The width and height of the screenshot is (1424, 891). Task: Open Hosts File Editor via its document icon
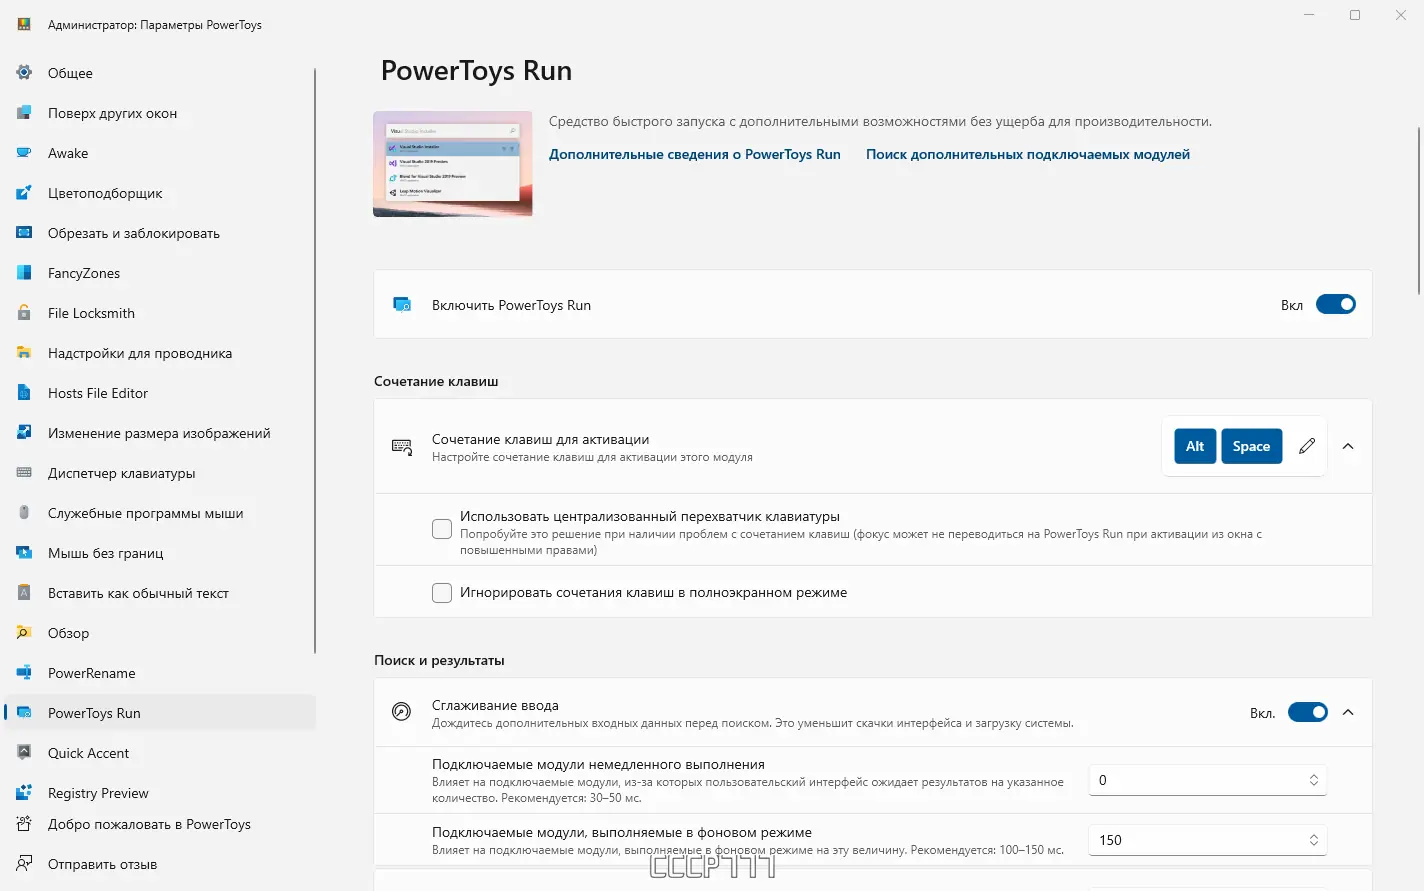pyautogui.click(x=24, y=393)
